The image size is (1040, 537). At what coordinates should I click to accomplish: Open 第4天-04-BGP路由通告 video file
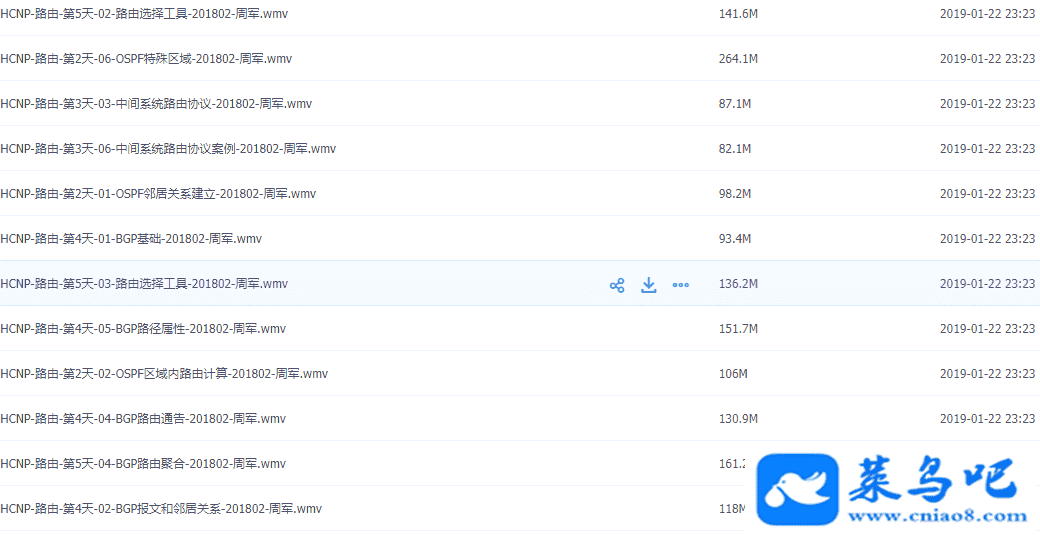[x=143, y=419]
